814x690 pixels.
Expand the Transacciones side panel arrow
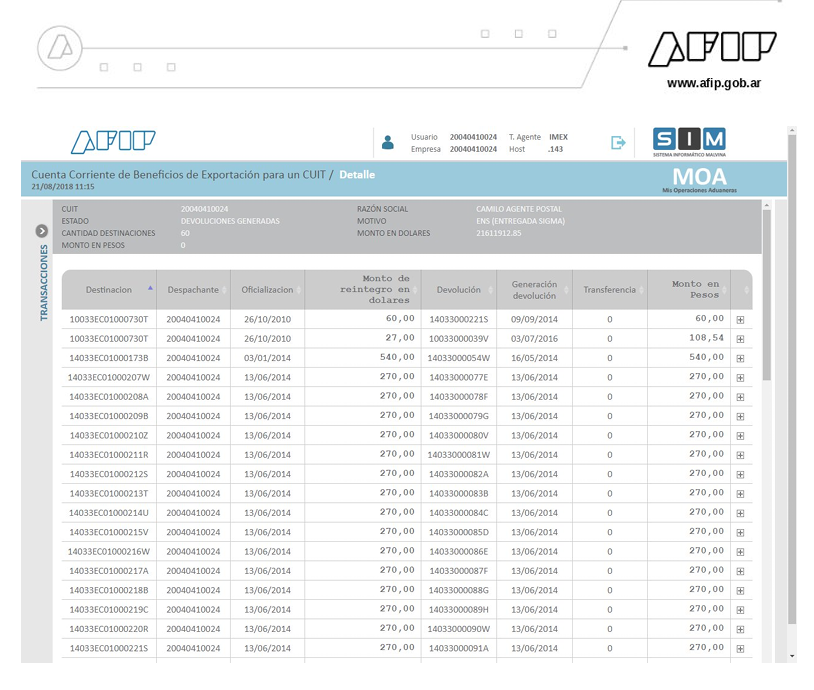[x=42, y=231]
